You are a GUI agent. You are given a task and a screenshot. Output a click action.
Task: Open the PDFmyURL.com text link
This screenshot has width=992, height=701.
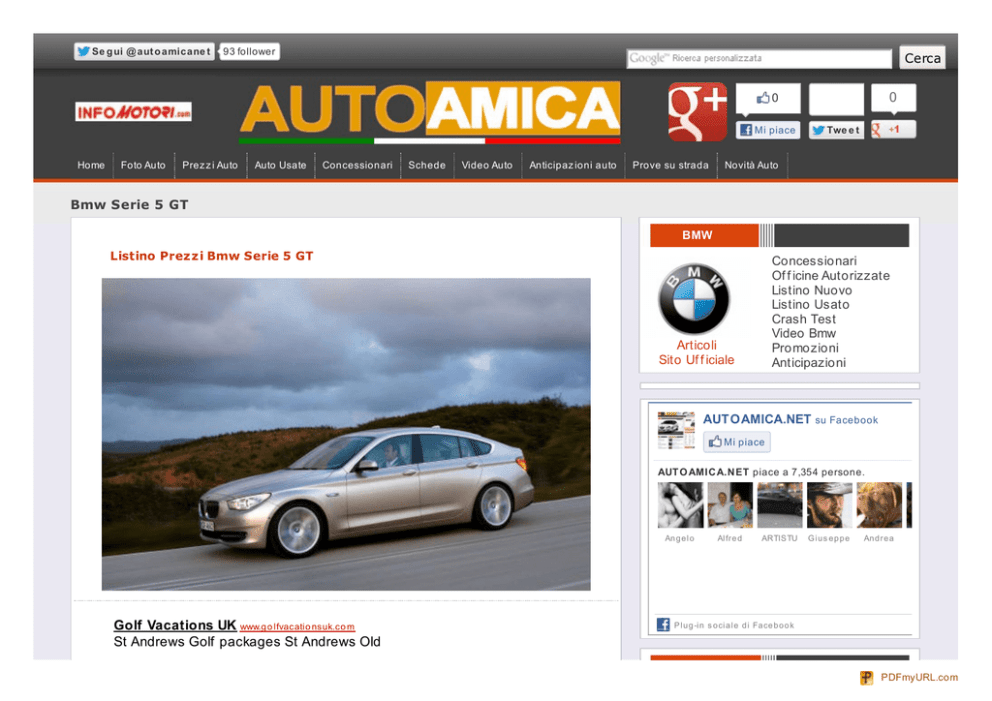919,678
